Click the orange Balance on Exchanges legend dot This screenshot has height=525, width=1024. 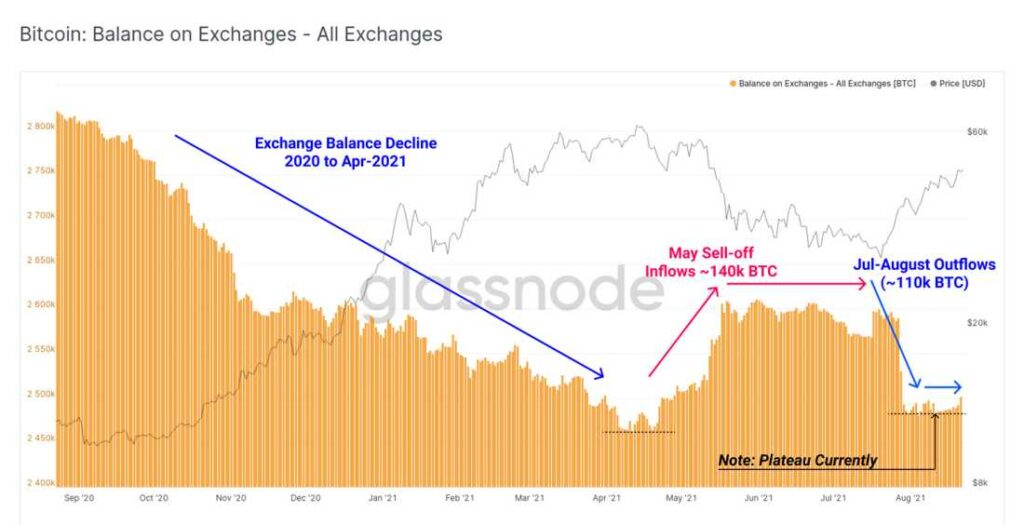(x=733, y=84)
